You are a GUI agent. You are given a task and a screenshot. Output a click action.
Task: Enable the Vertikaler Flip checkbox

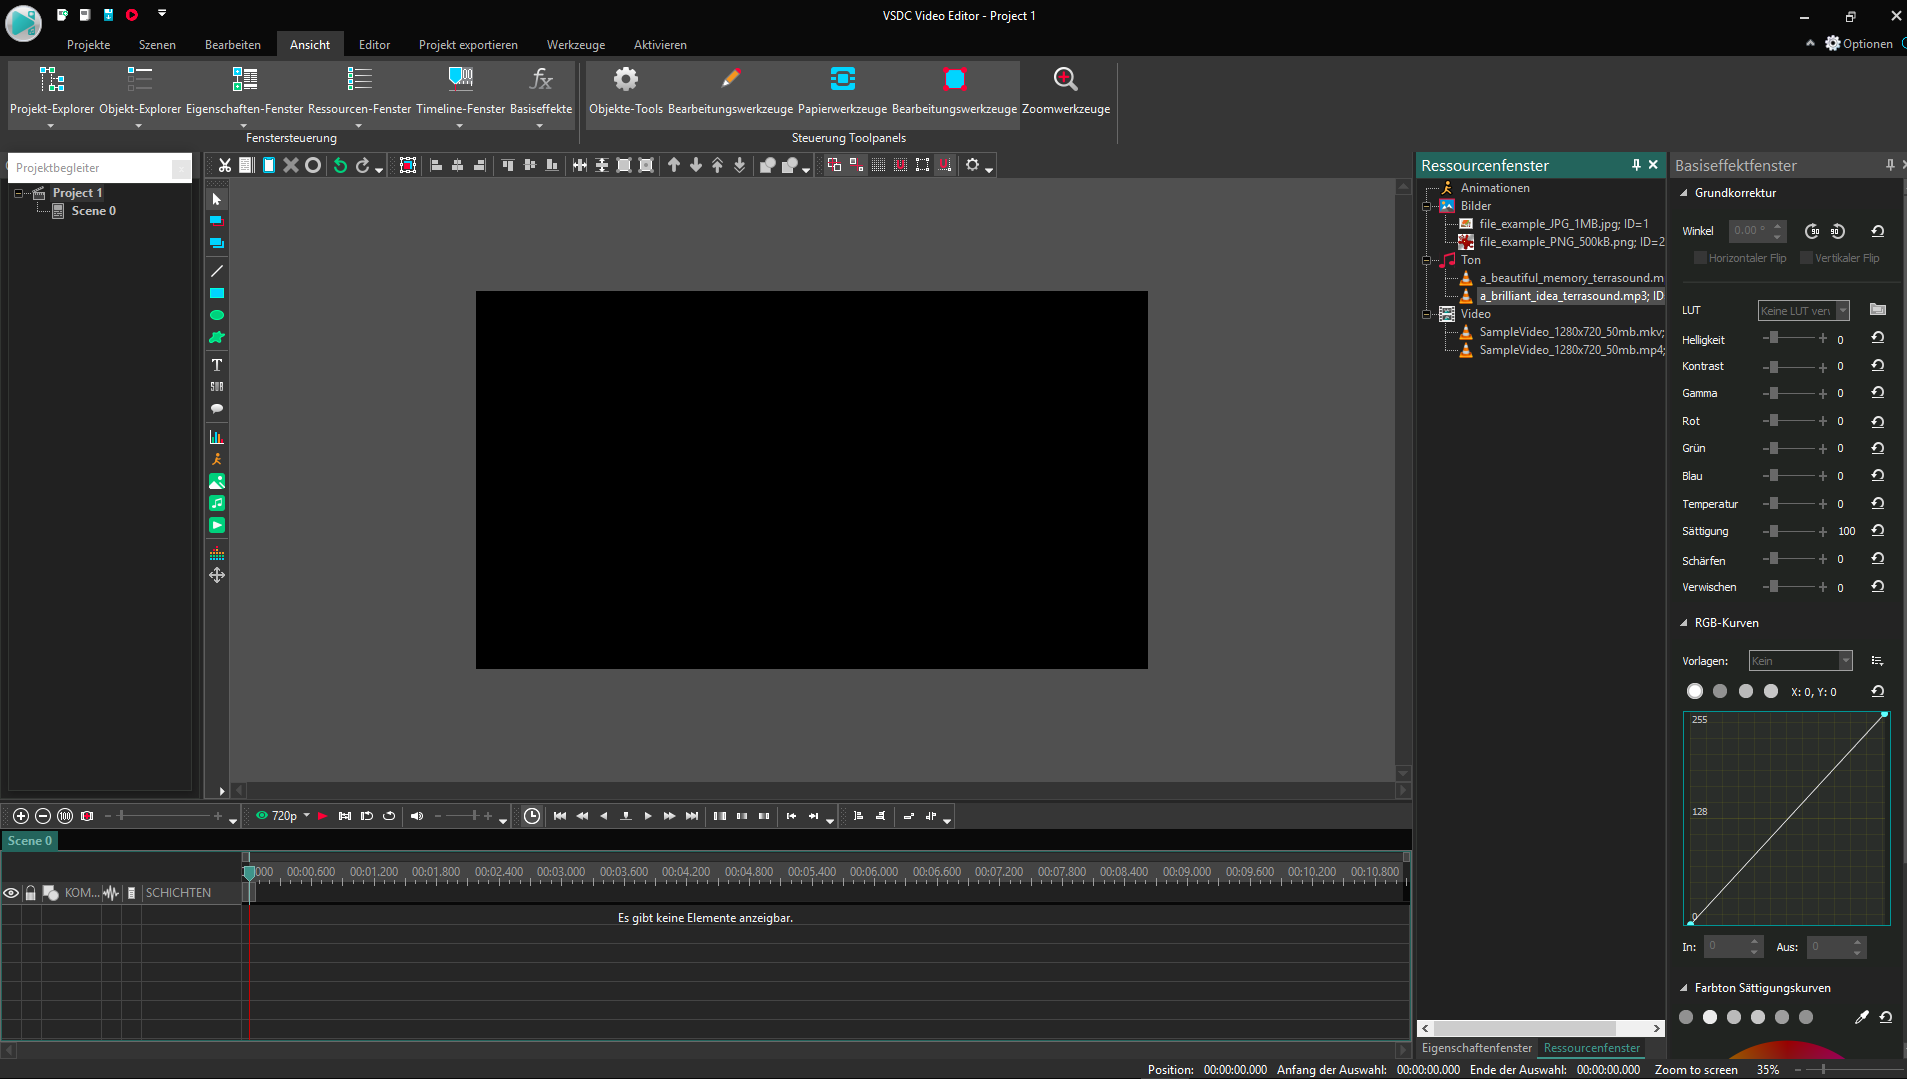click(1806, 258)
